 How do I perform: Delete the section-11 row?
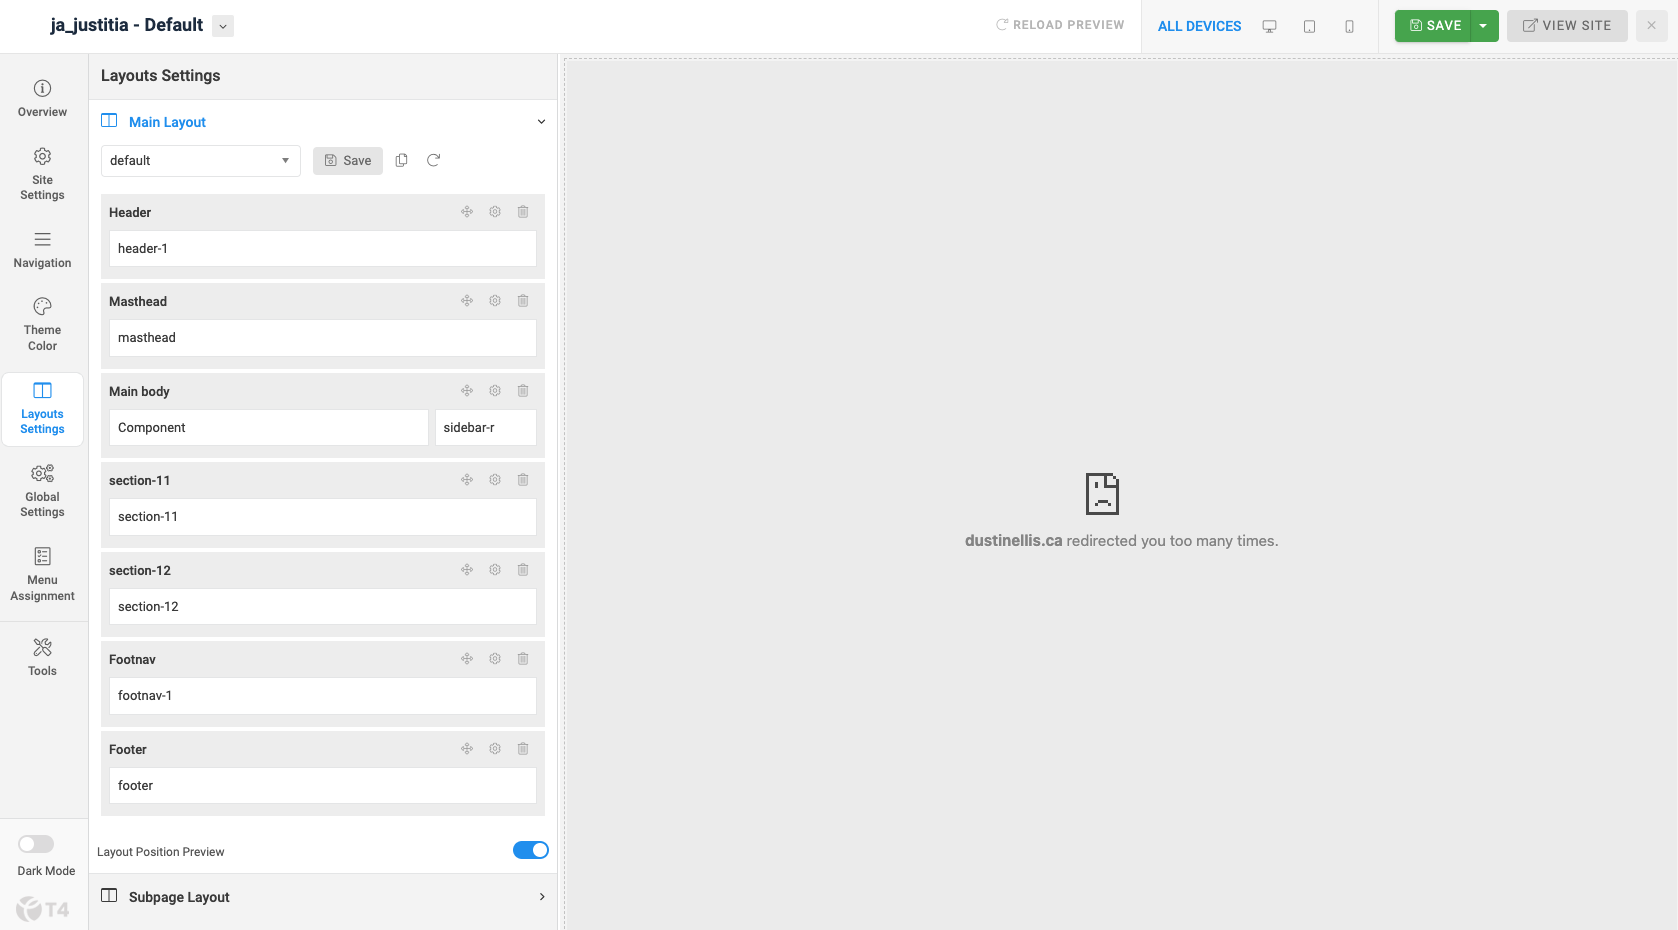[x=523, y=480]
